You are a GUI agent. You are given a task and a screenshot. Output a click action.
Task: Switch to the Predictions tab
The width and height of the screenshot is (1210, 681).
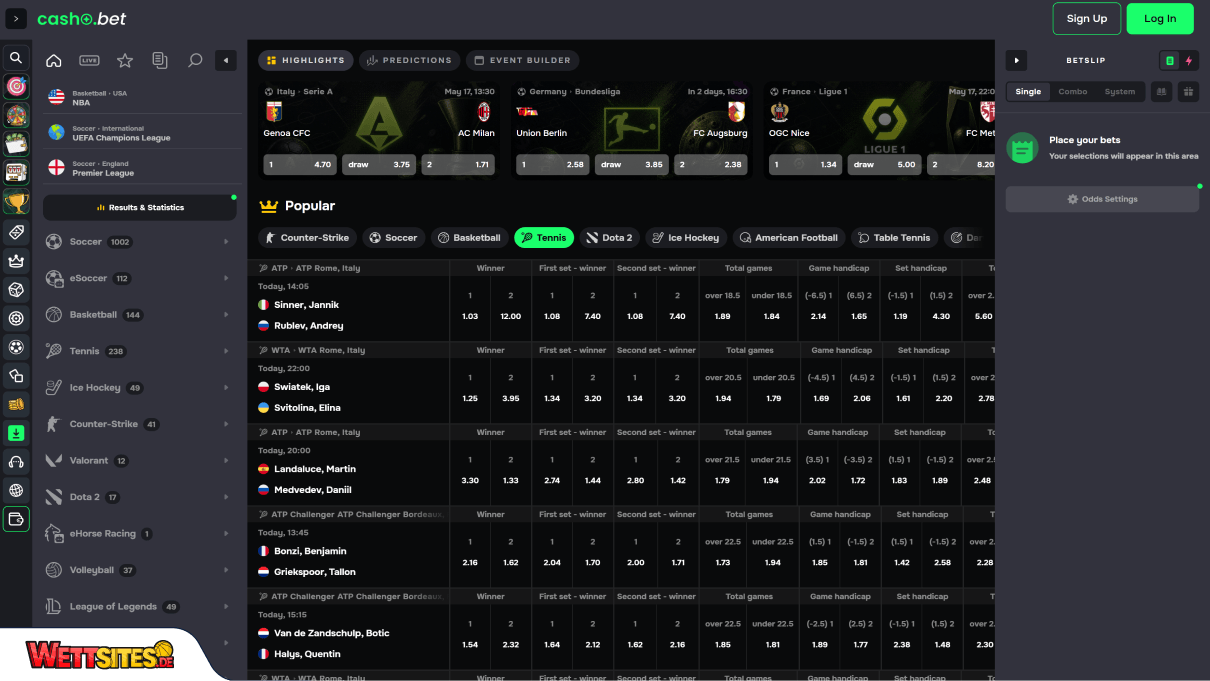(x=409, y=61)
